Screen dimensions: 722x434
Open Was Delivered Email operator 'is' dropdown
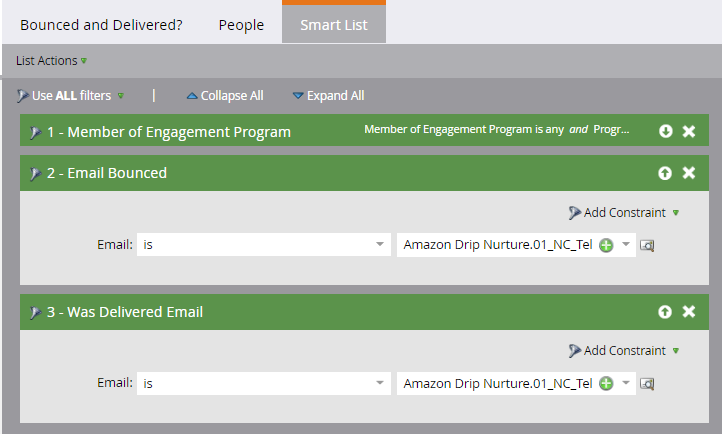click(381, 383)
